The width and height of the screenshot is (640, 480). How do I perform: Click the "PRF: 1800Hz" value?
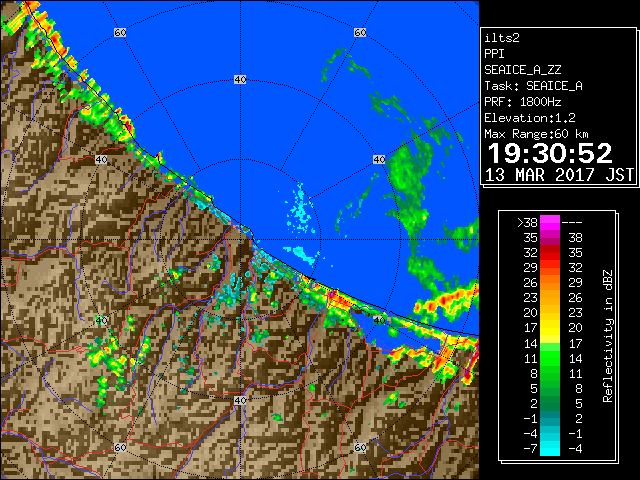523,102
